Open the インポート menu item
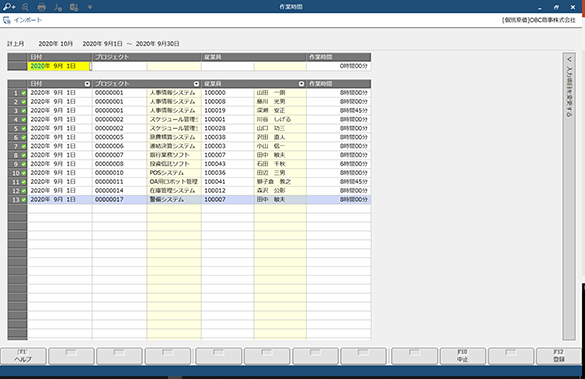 click(28, 20)
